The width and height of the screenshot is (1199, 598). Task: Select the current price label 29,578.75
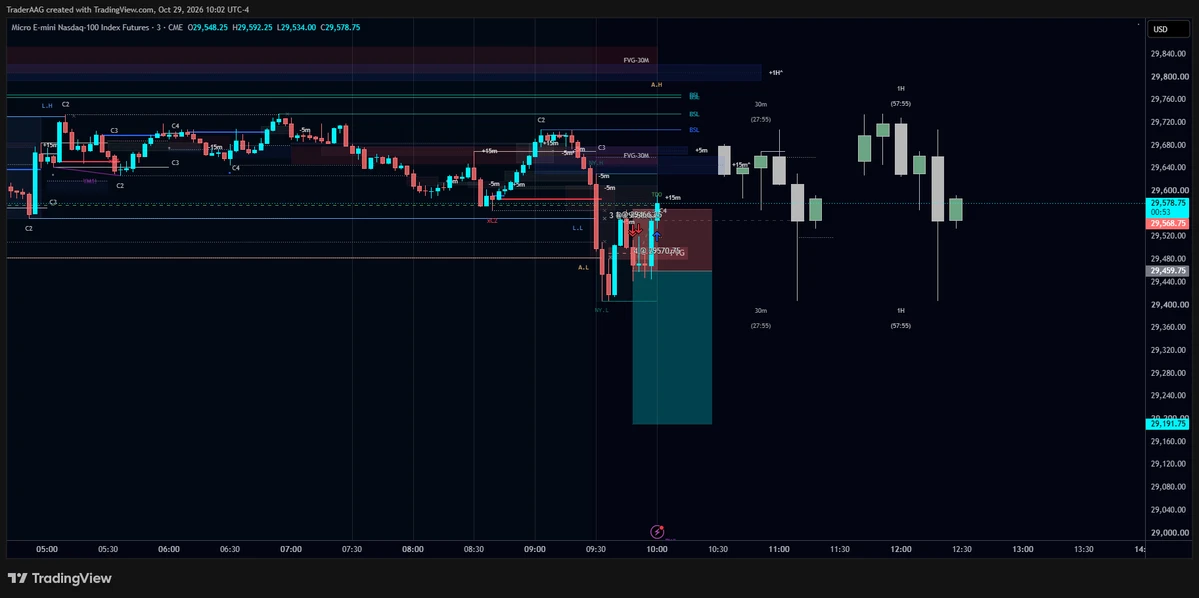(x=1168, y=203)
